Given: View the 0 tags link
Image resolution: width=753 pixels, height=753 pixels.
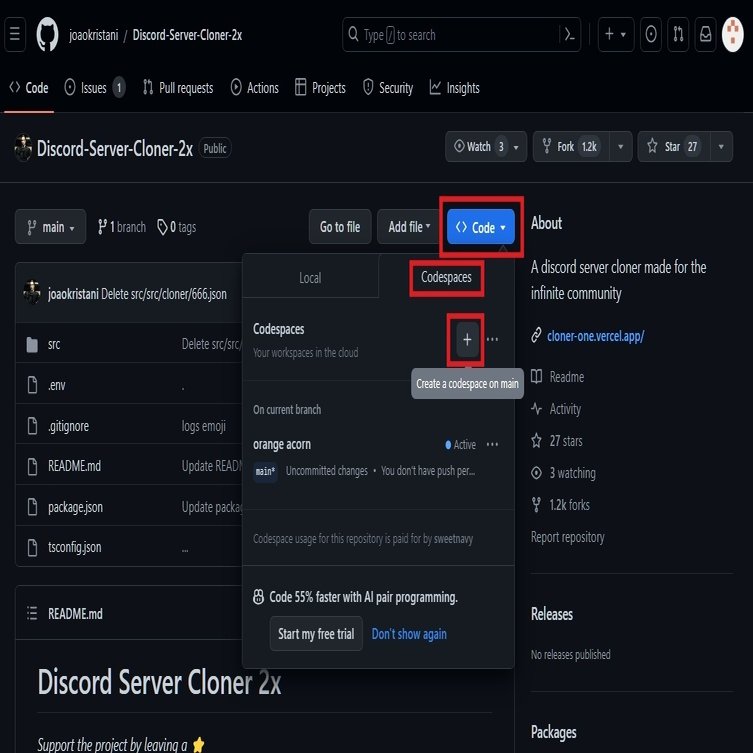Looking at the screenshot, I should (x=176, y=227).
